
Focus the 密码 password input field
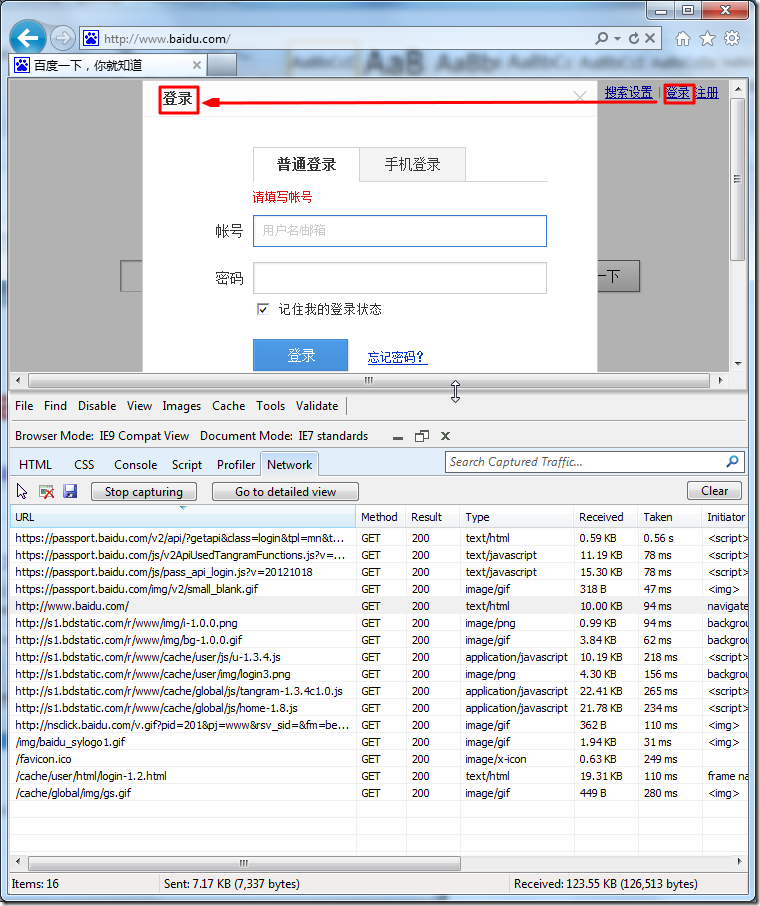[x=400, y=278]
